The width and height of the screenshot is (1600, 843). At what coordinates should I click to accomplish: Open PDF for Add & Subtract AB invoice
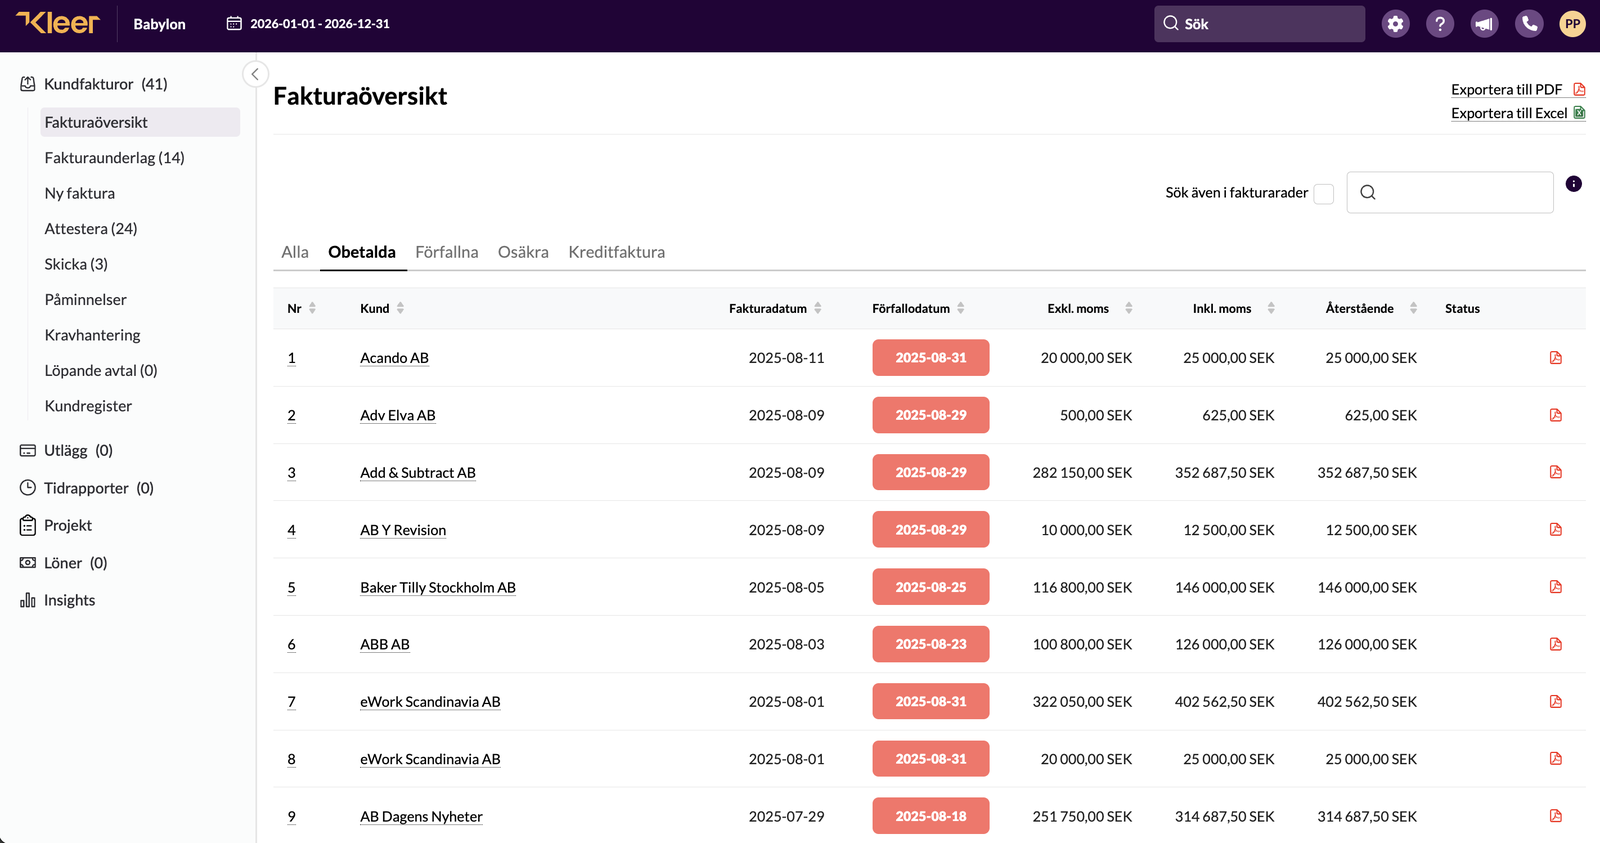click(x=1556, y=472)
